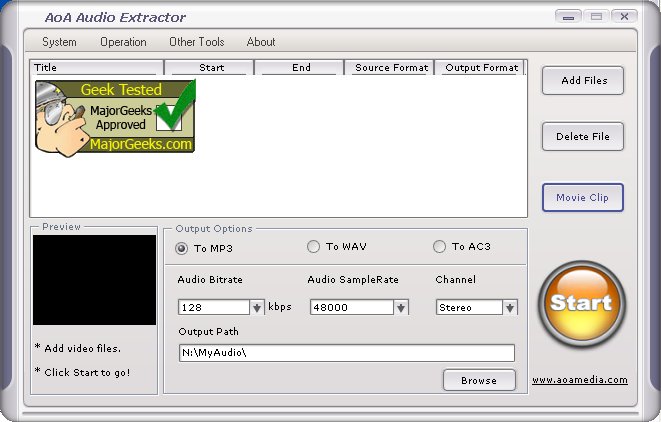
Task: Hit the orange Start button
Action: [x=582, y=304]
